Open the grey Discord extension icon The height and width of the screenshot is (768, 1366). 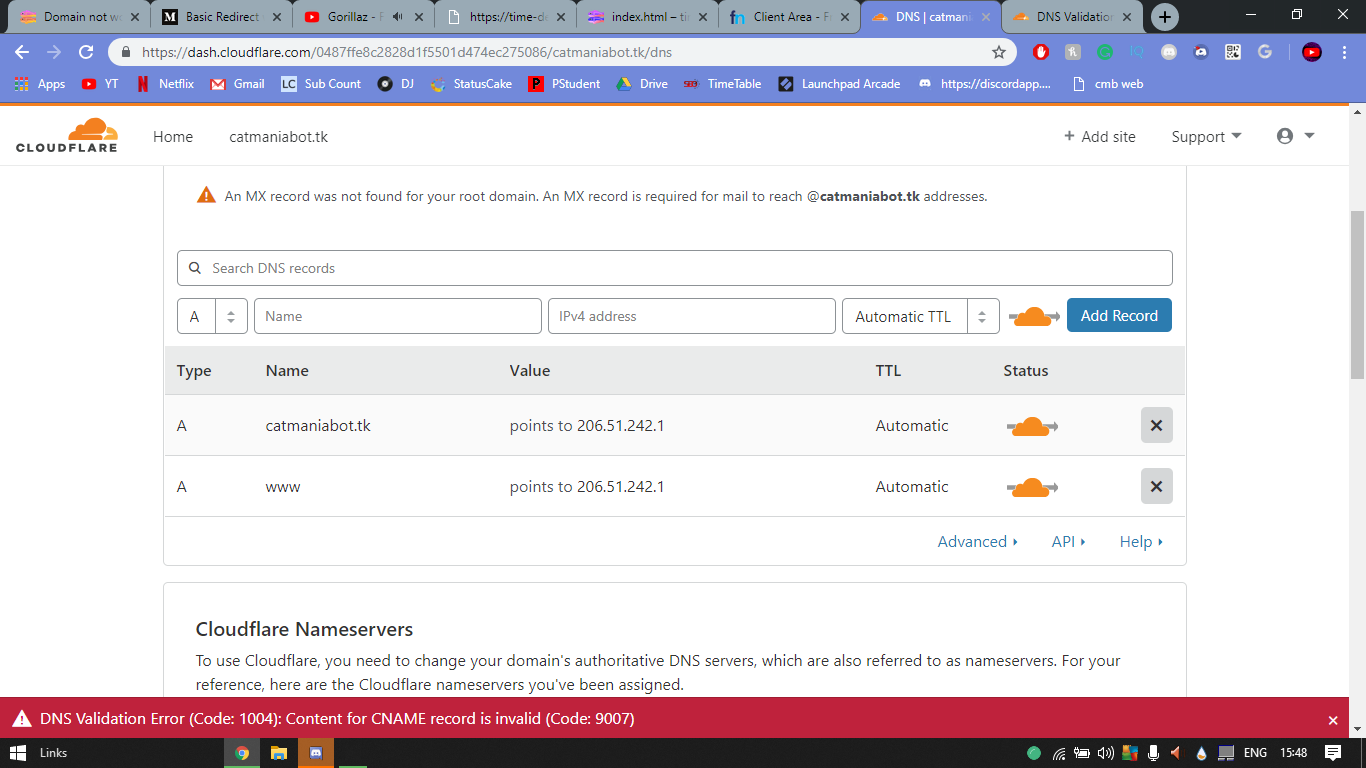point(1169,52)
